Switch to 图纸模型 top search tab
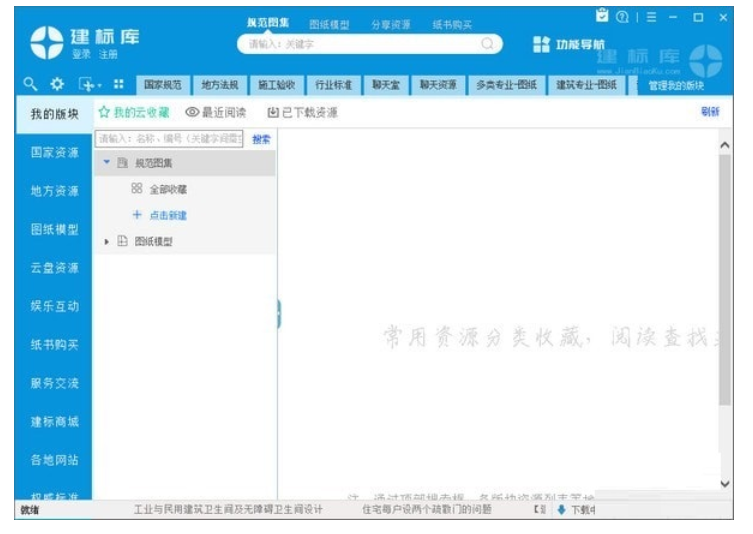The image size is (753, 534). (x=329, y=24)
